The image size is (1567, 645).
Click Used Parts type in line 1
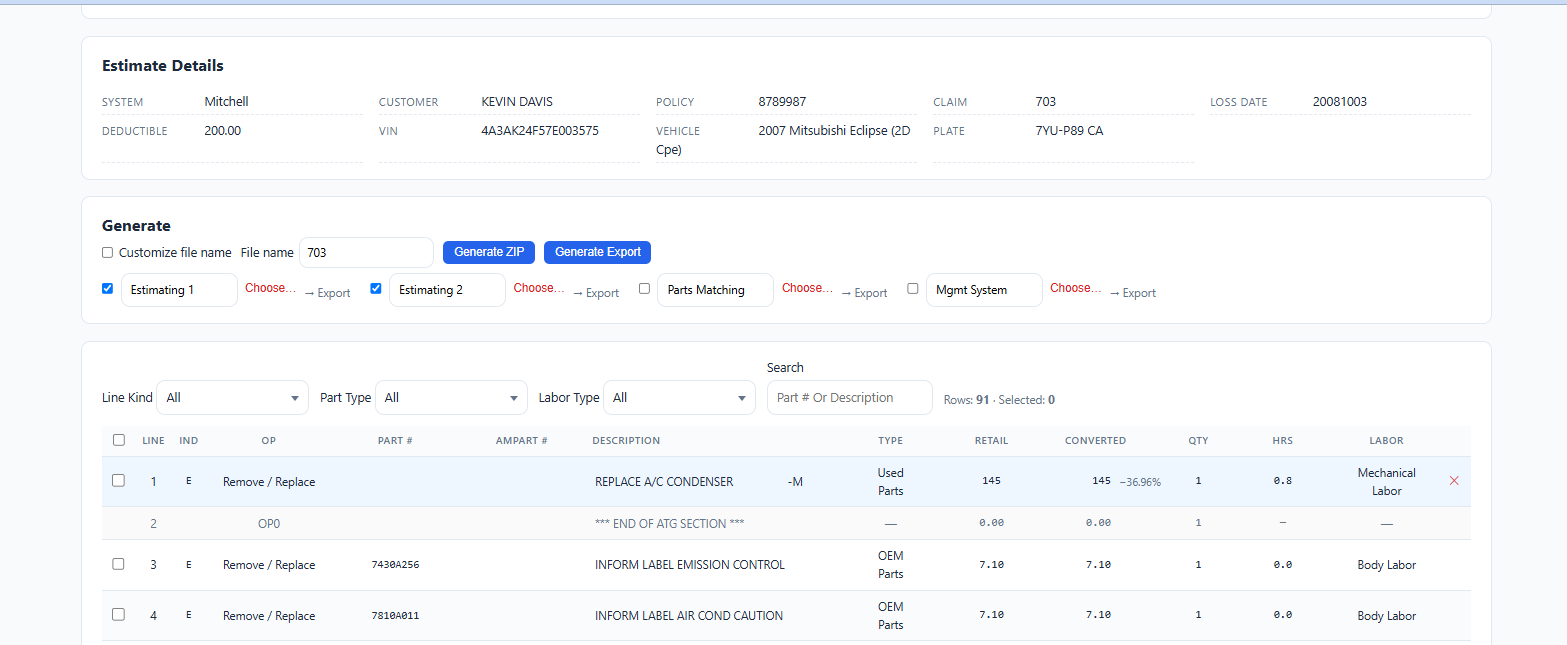[x=890, y=481]
